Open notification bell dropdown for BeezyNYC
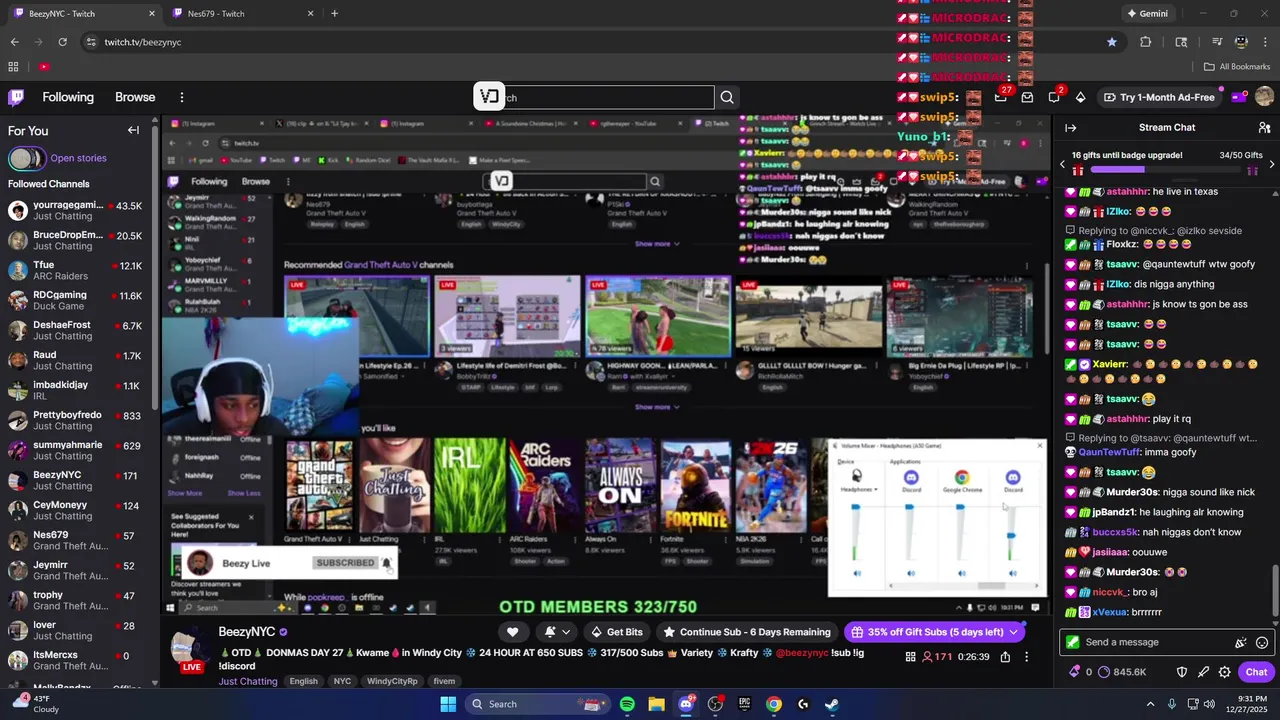Screen dimensions: 1280x720 pyautogui.click(x=557, y=632)
